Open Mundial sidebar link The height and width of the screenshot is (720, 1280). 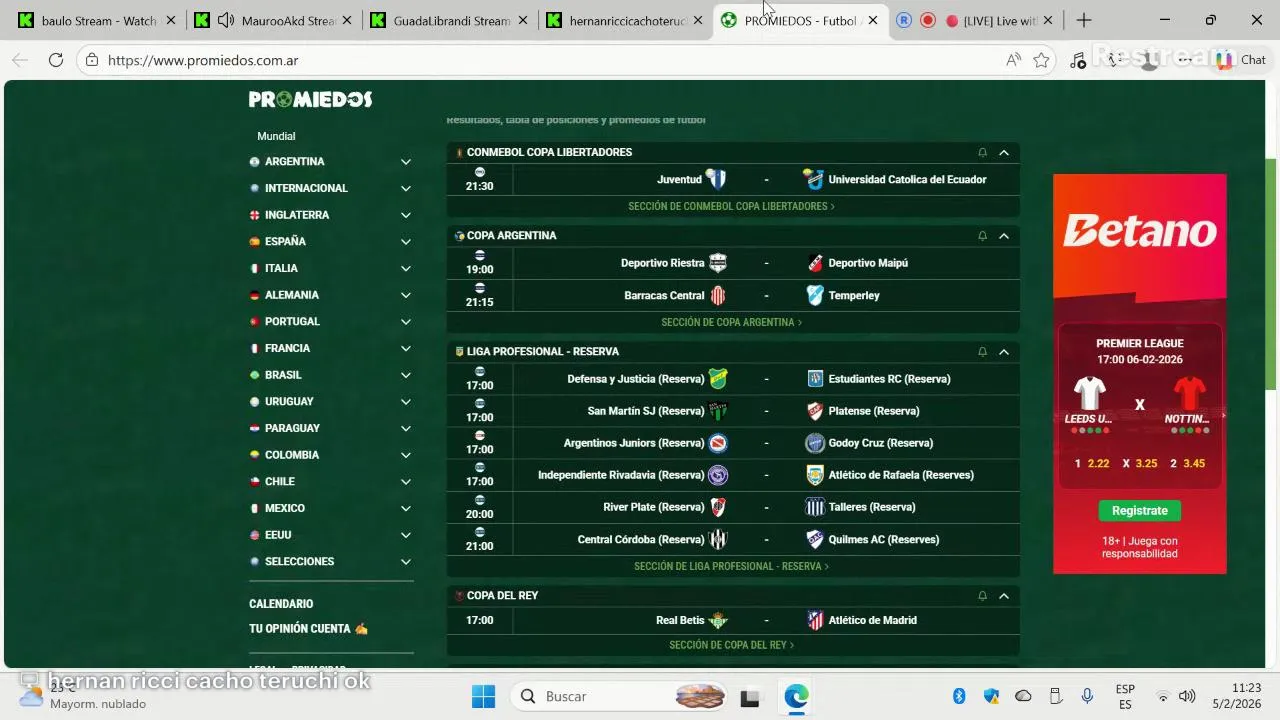pyautogui.click(x=276, y=136)
